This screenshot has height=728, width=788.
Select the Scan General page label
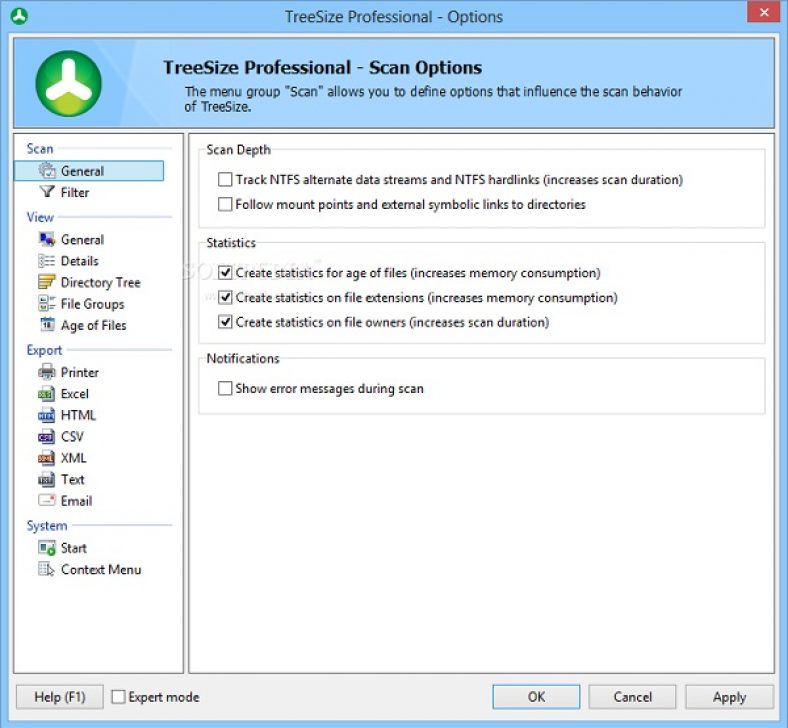[x=82, y=171]
